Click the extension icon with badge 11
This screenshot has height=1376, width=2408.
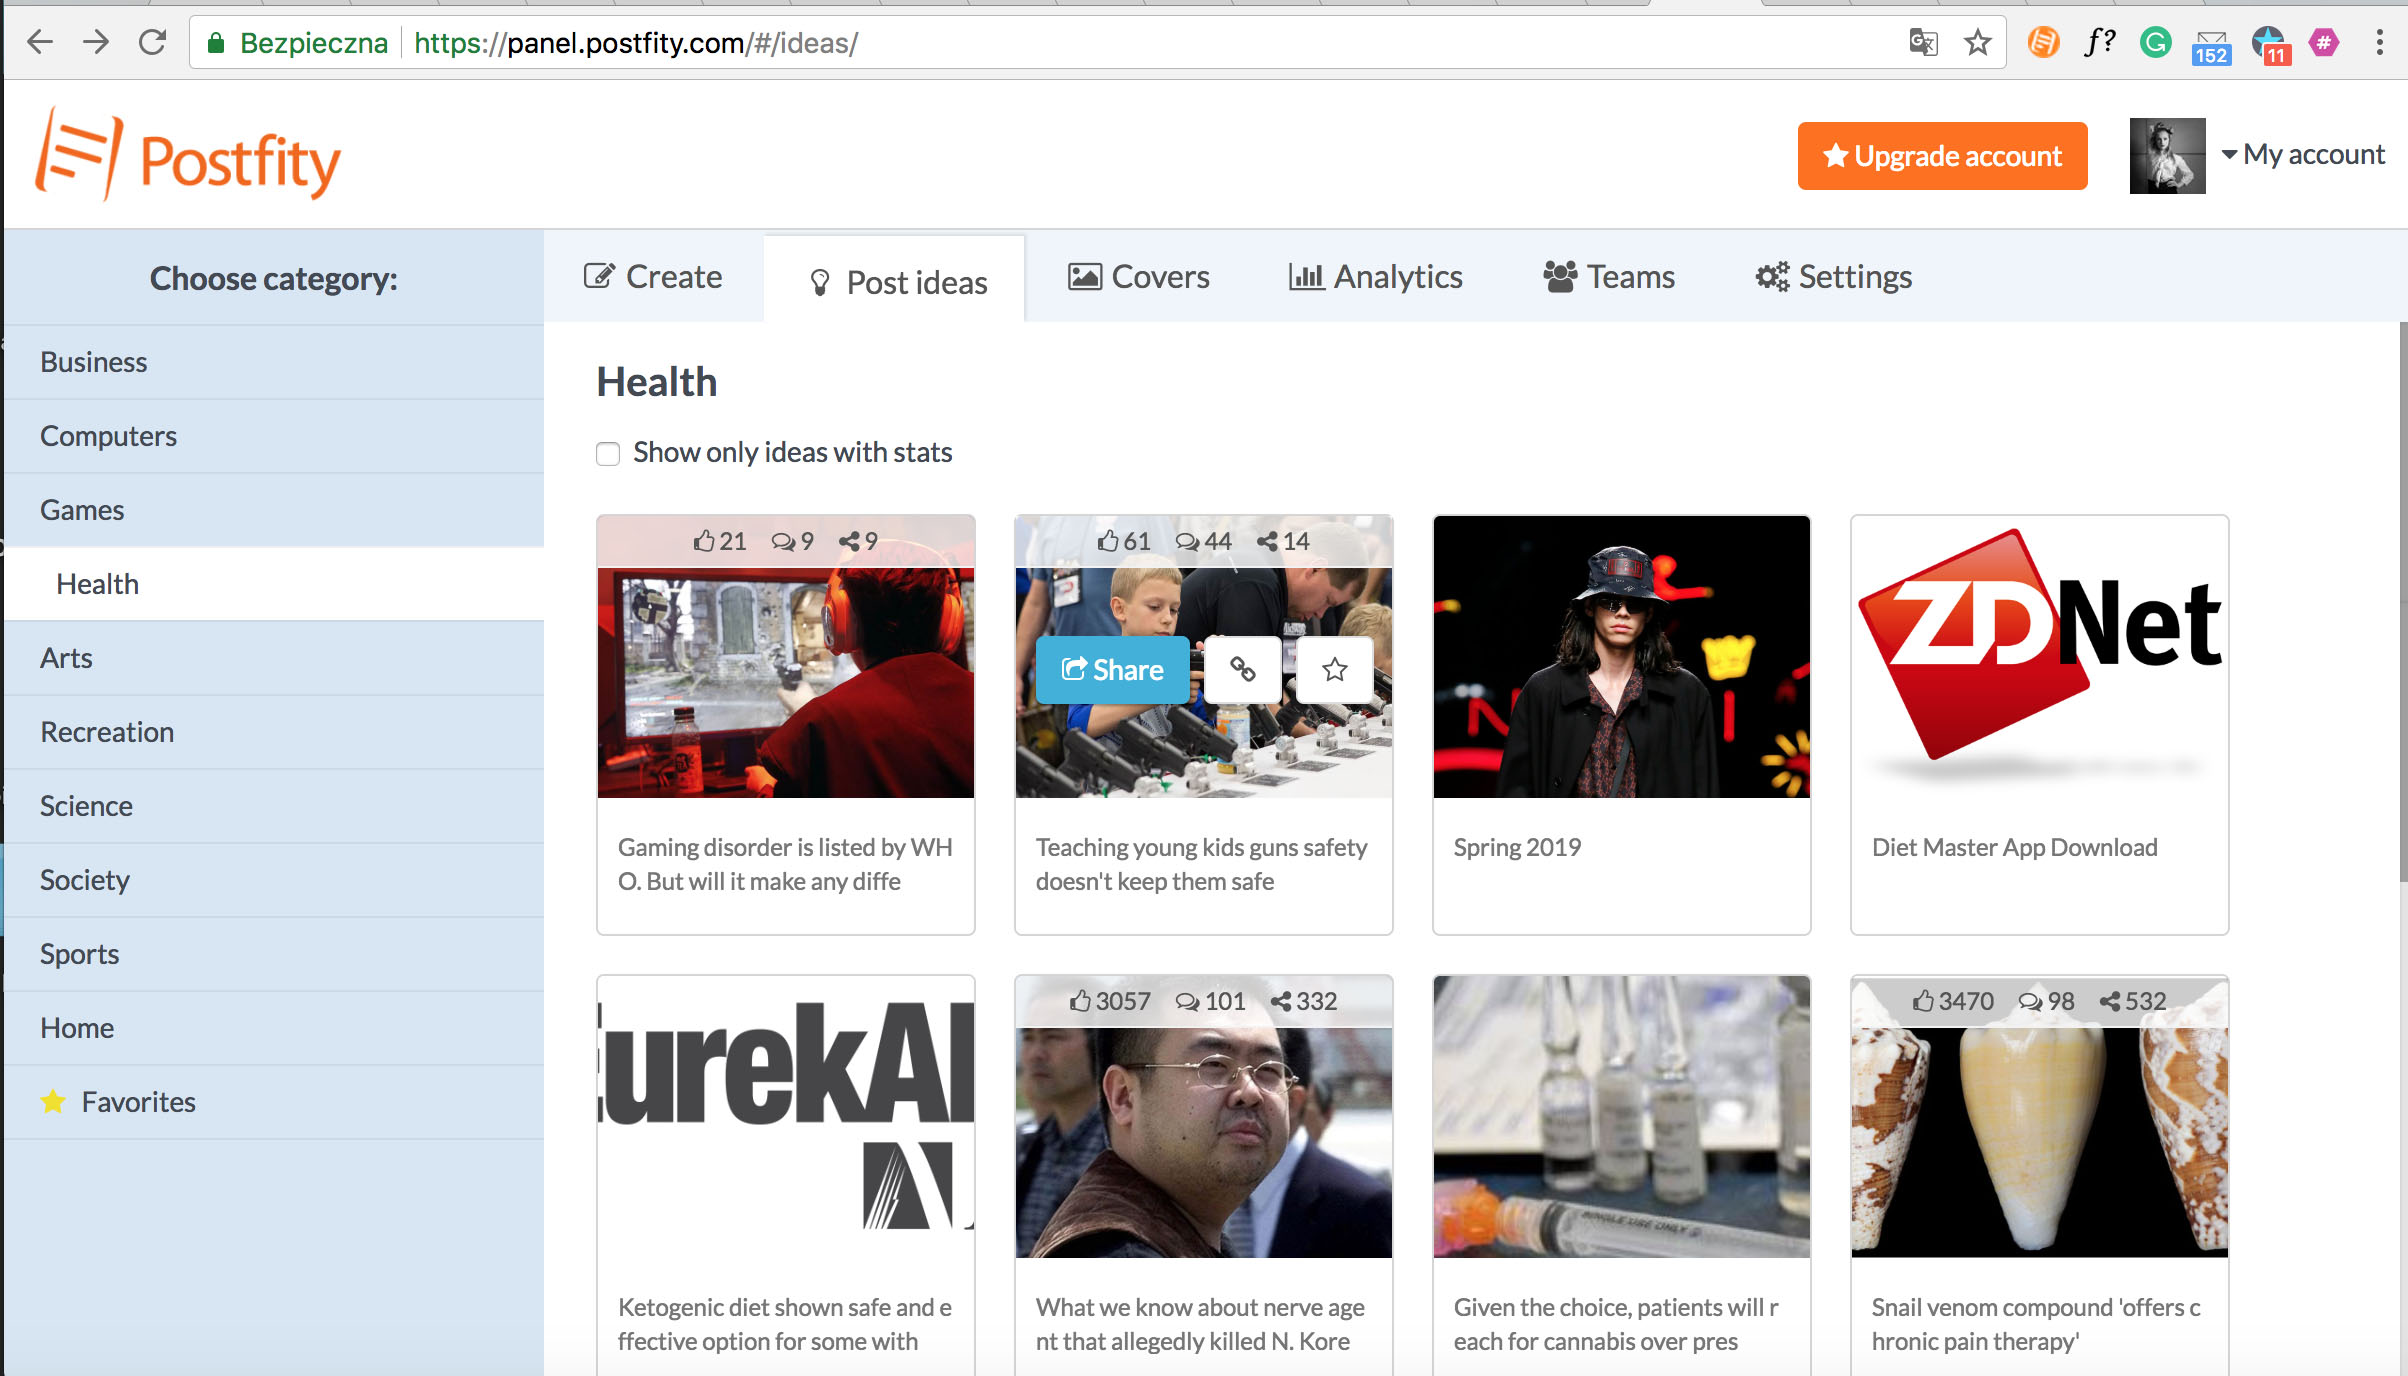tap(2270, 46)
